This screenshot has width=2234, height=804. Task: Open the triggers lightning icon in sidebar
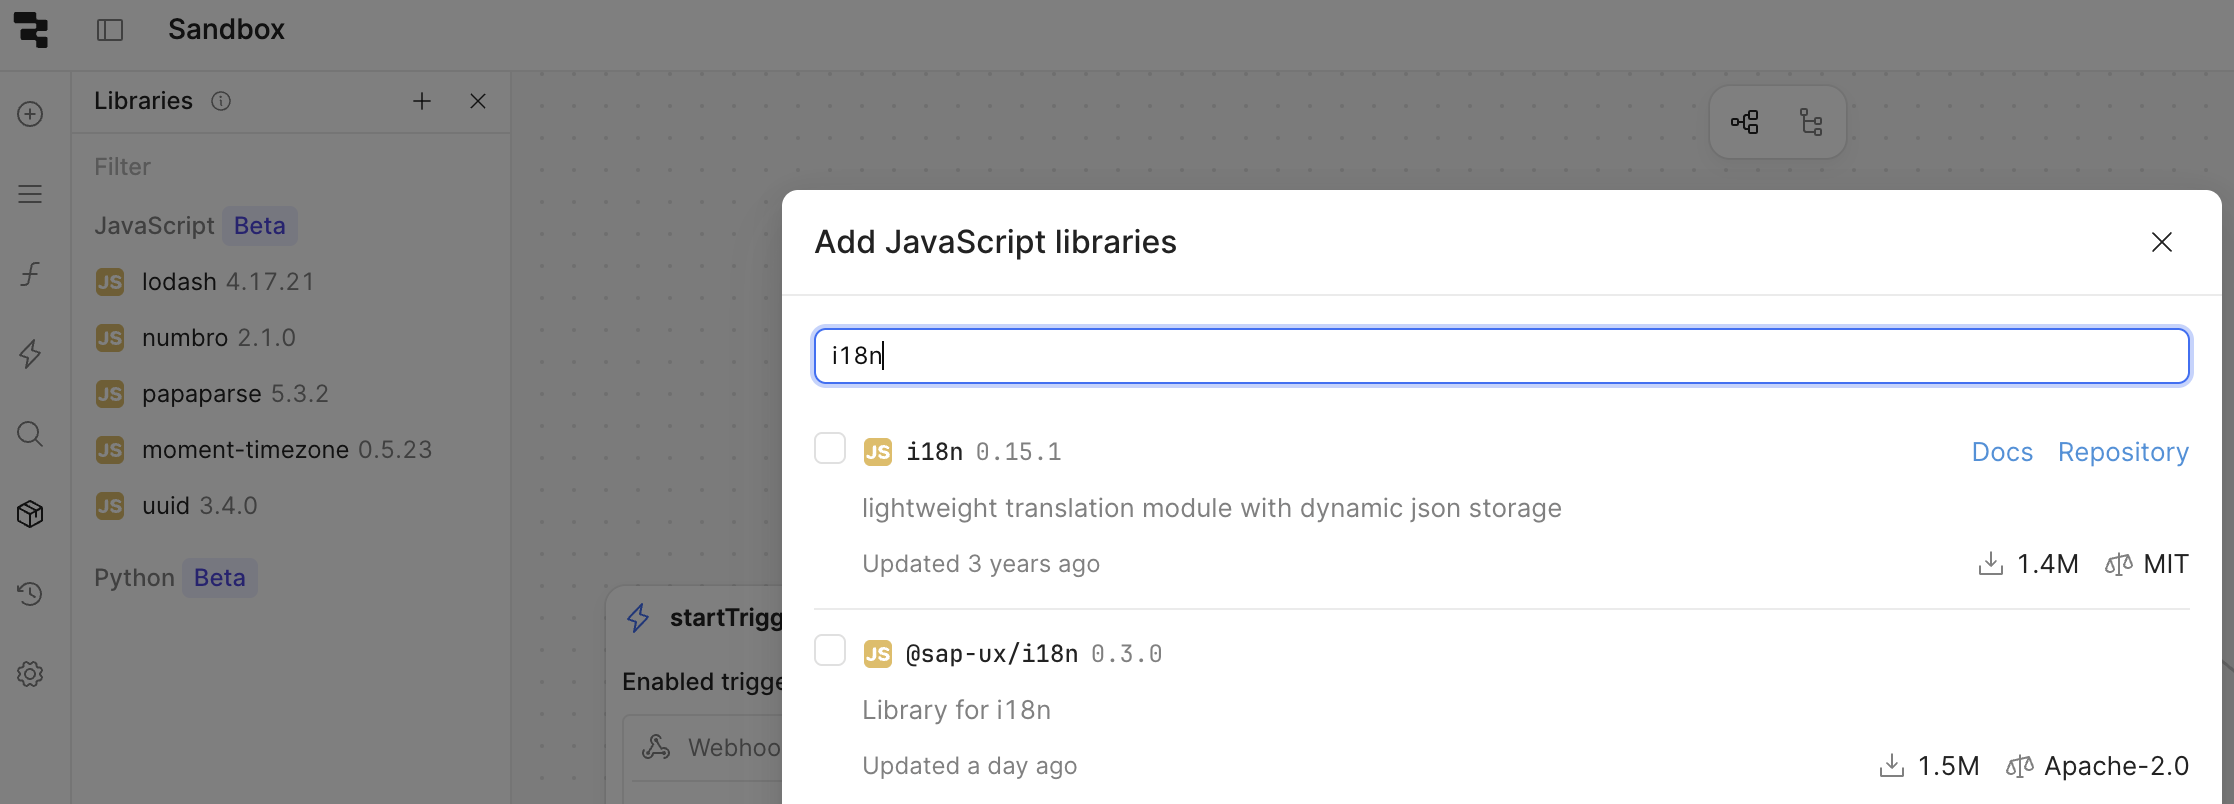[30, 354]
